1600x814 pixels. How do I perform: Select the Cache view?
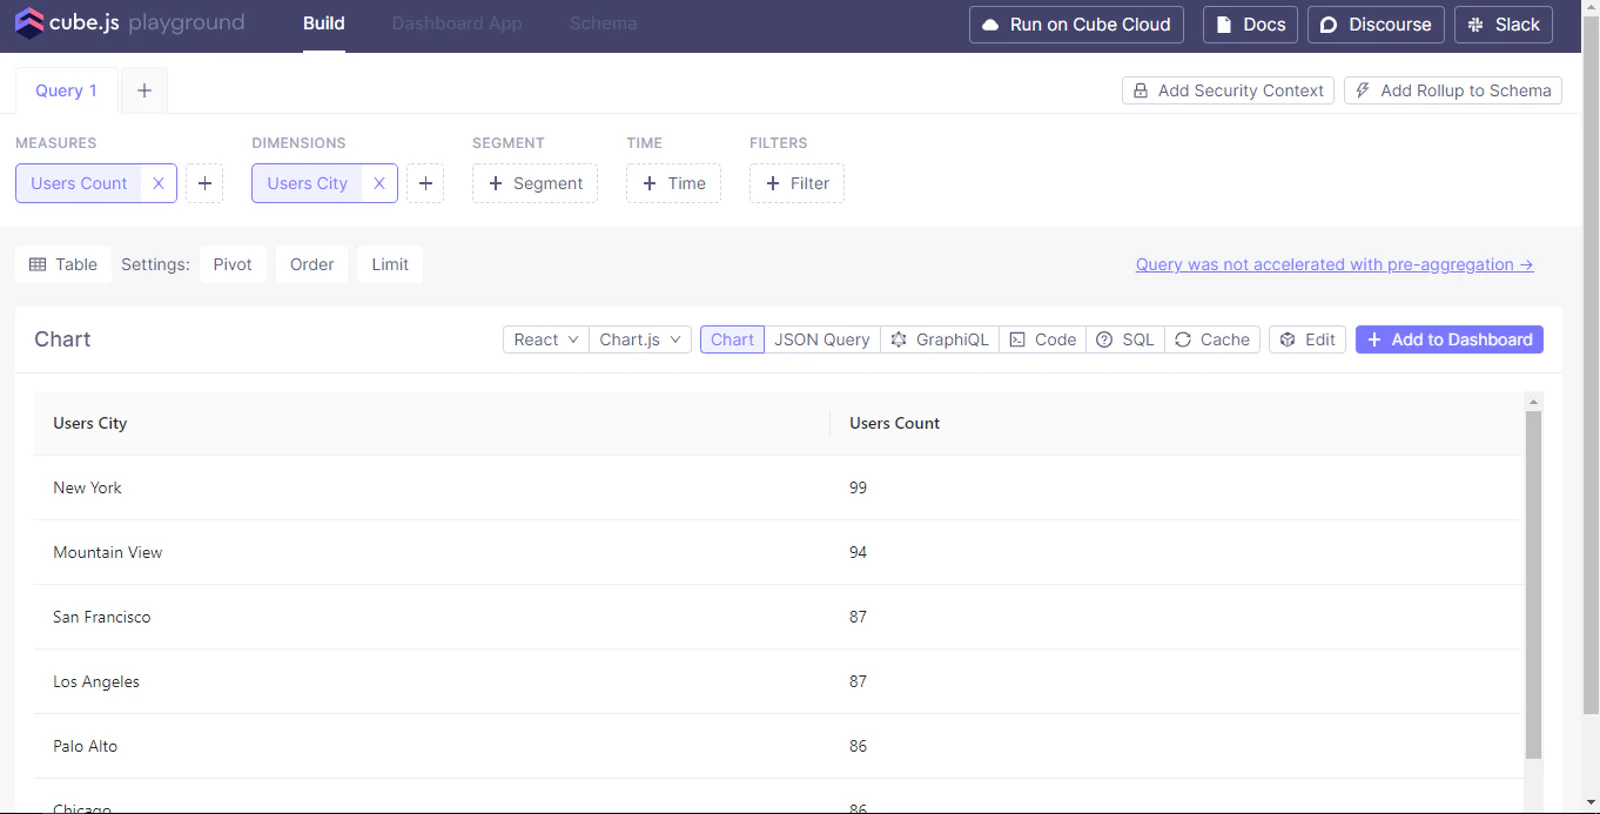pos(1212,339)
